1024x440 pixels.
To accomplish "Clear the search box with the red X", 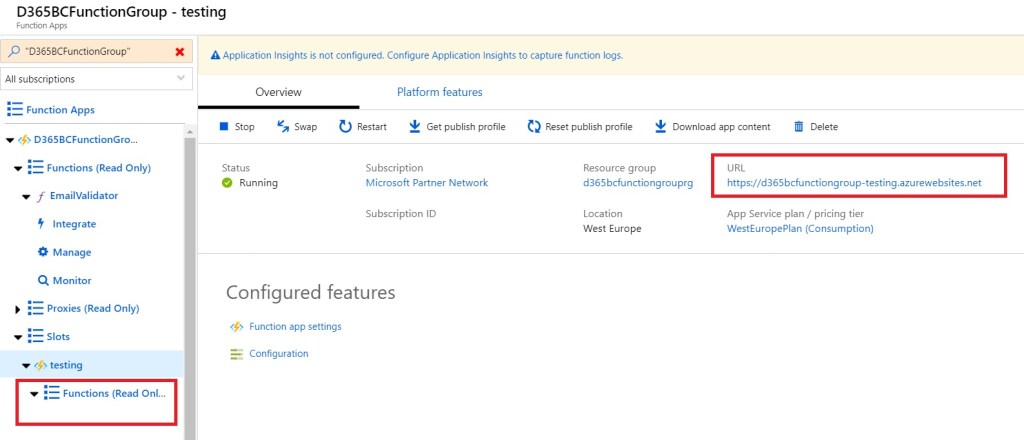I will (180, 51).
